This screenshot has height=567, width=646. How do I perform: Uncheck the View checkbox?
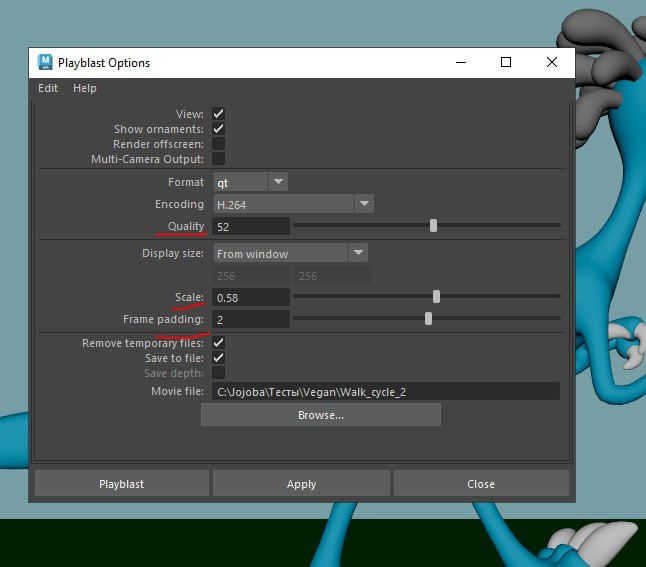(218, 114)
